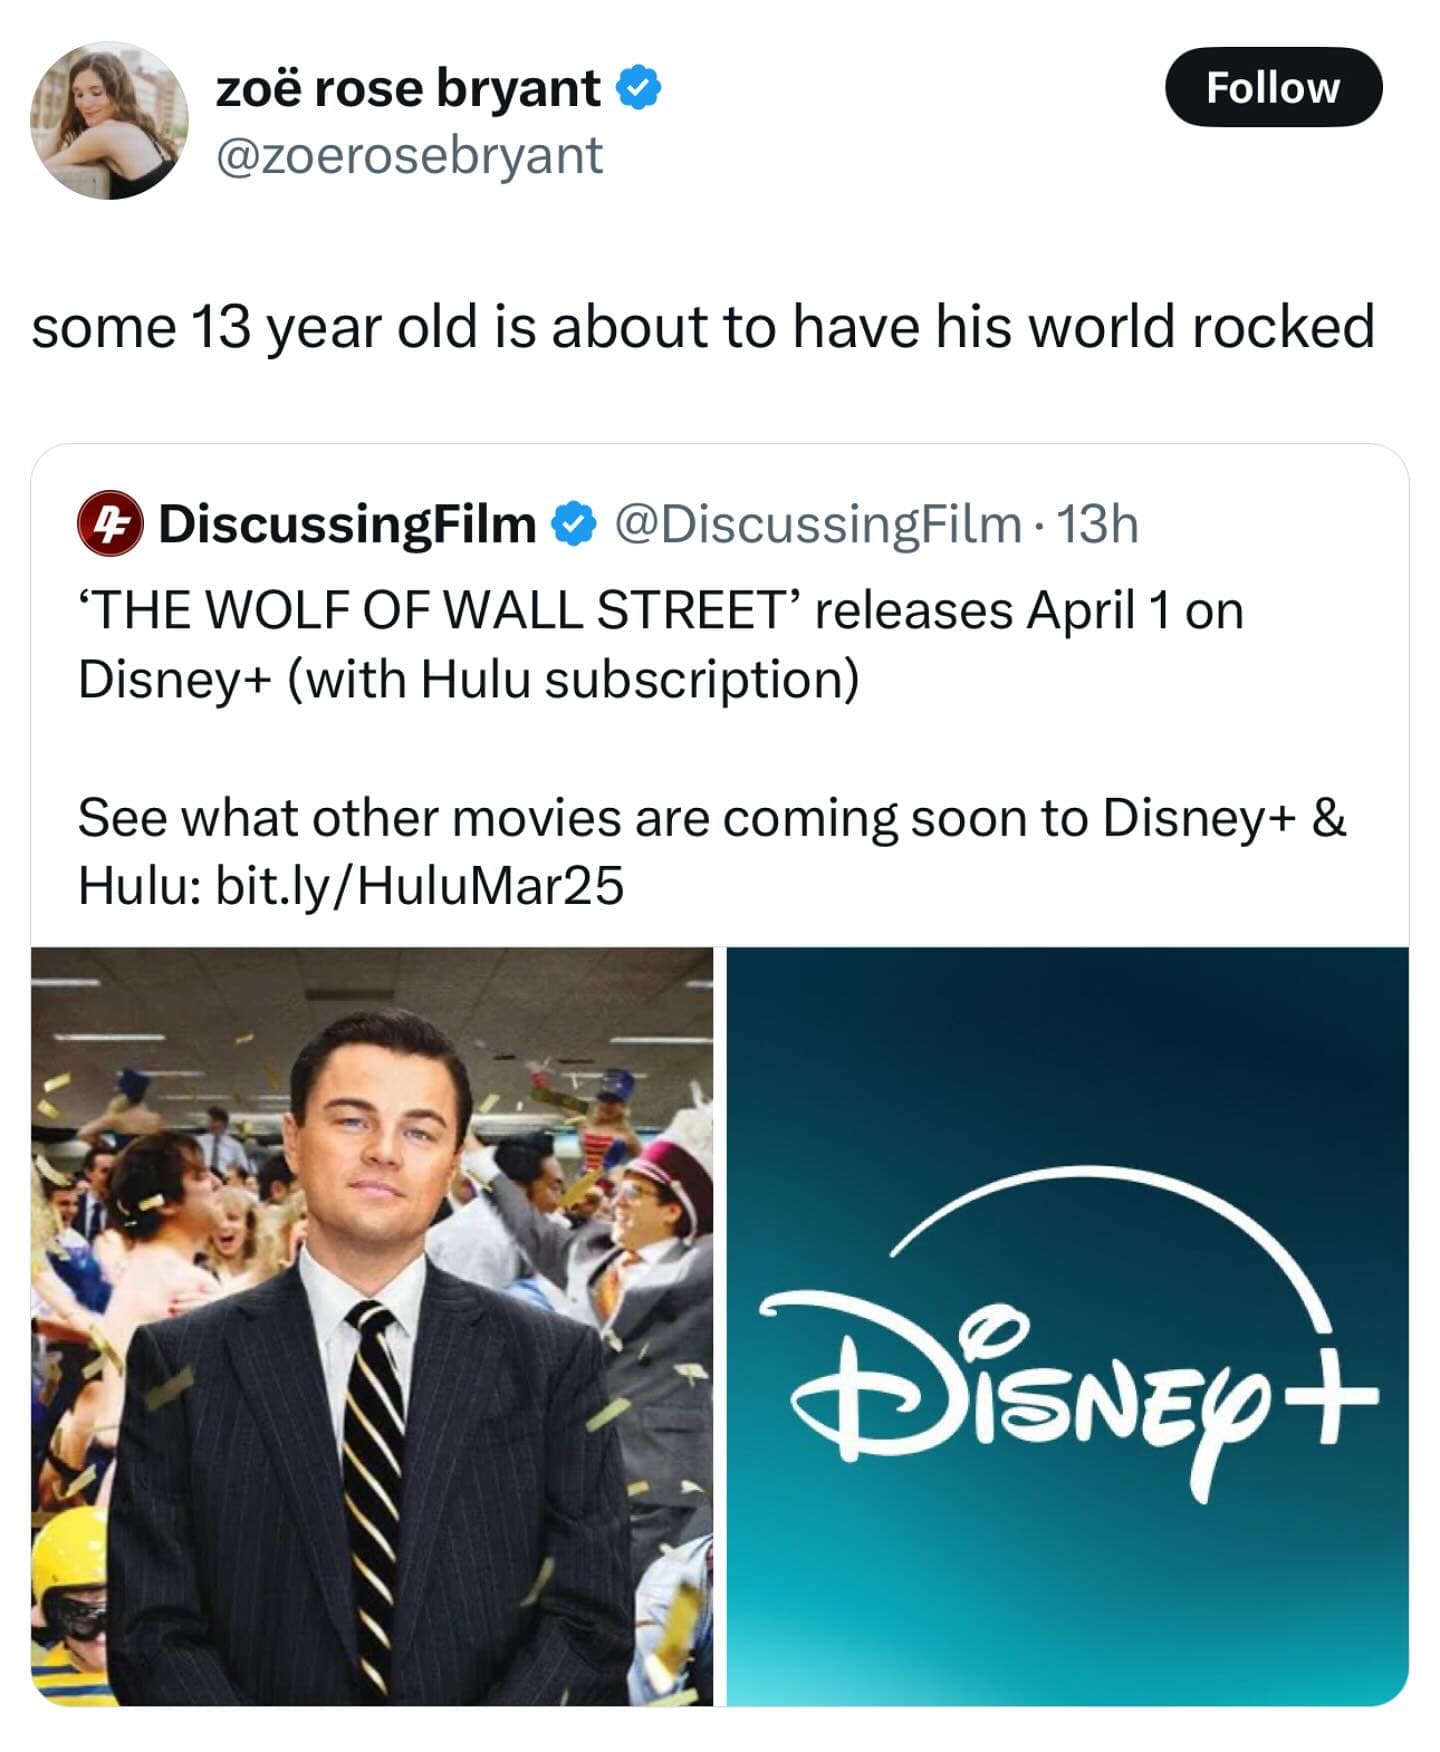Click the zoë rose bryant display name
Viewport: 1440px width, 1752px height.
[x=408, y=89]
